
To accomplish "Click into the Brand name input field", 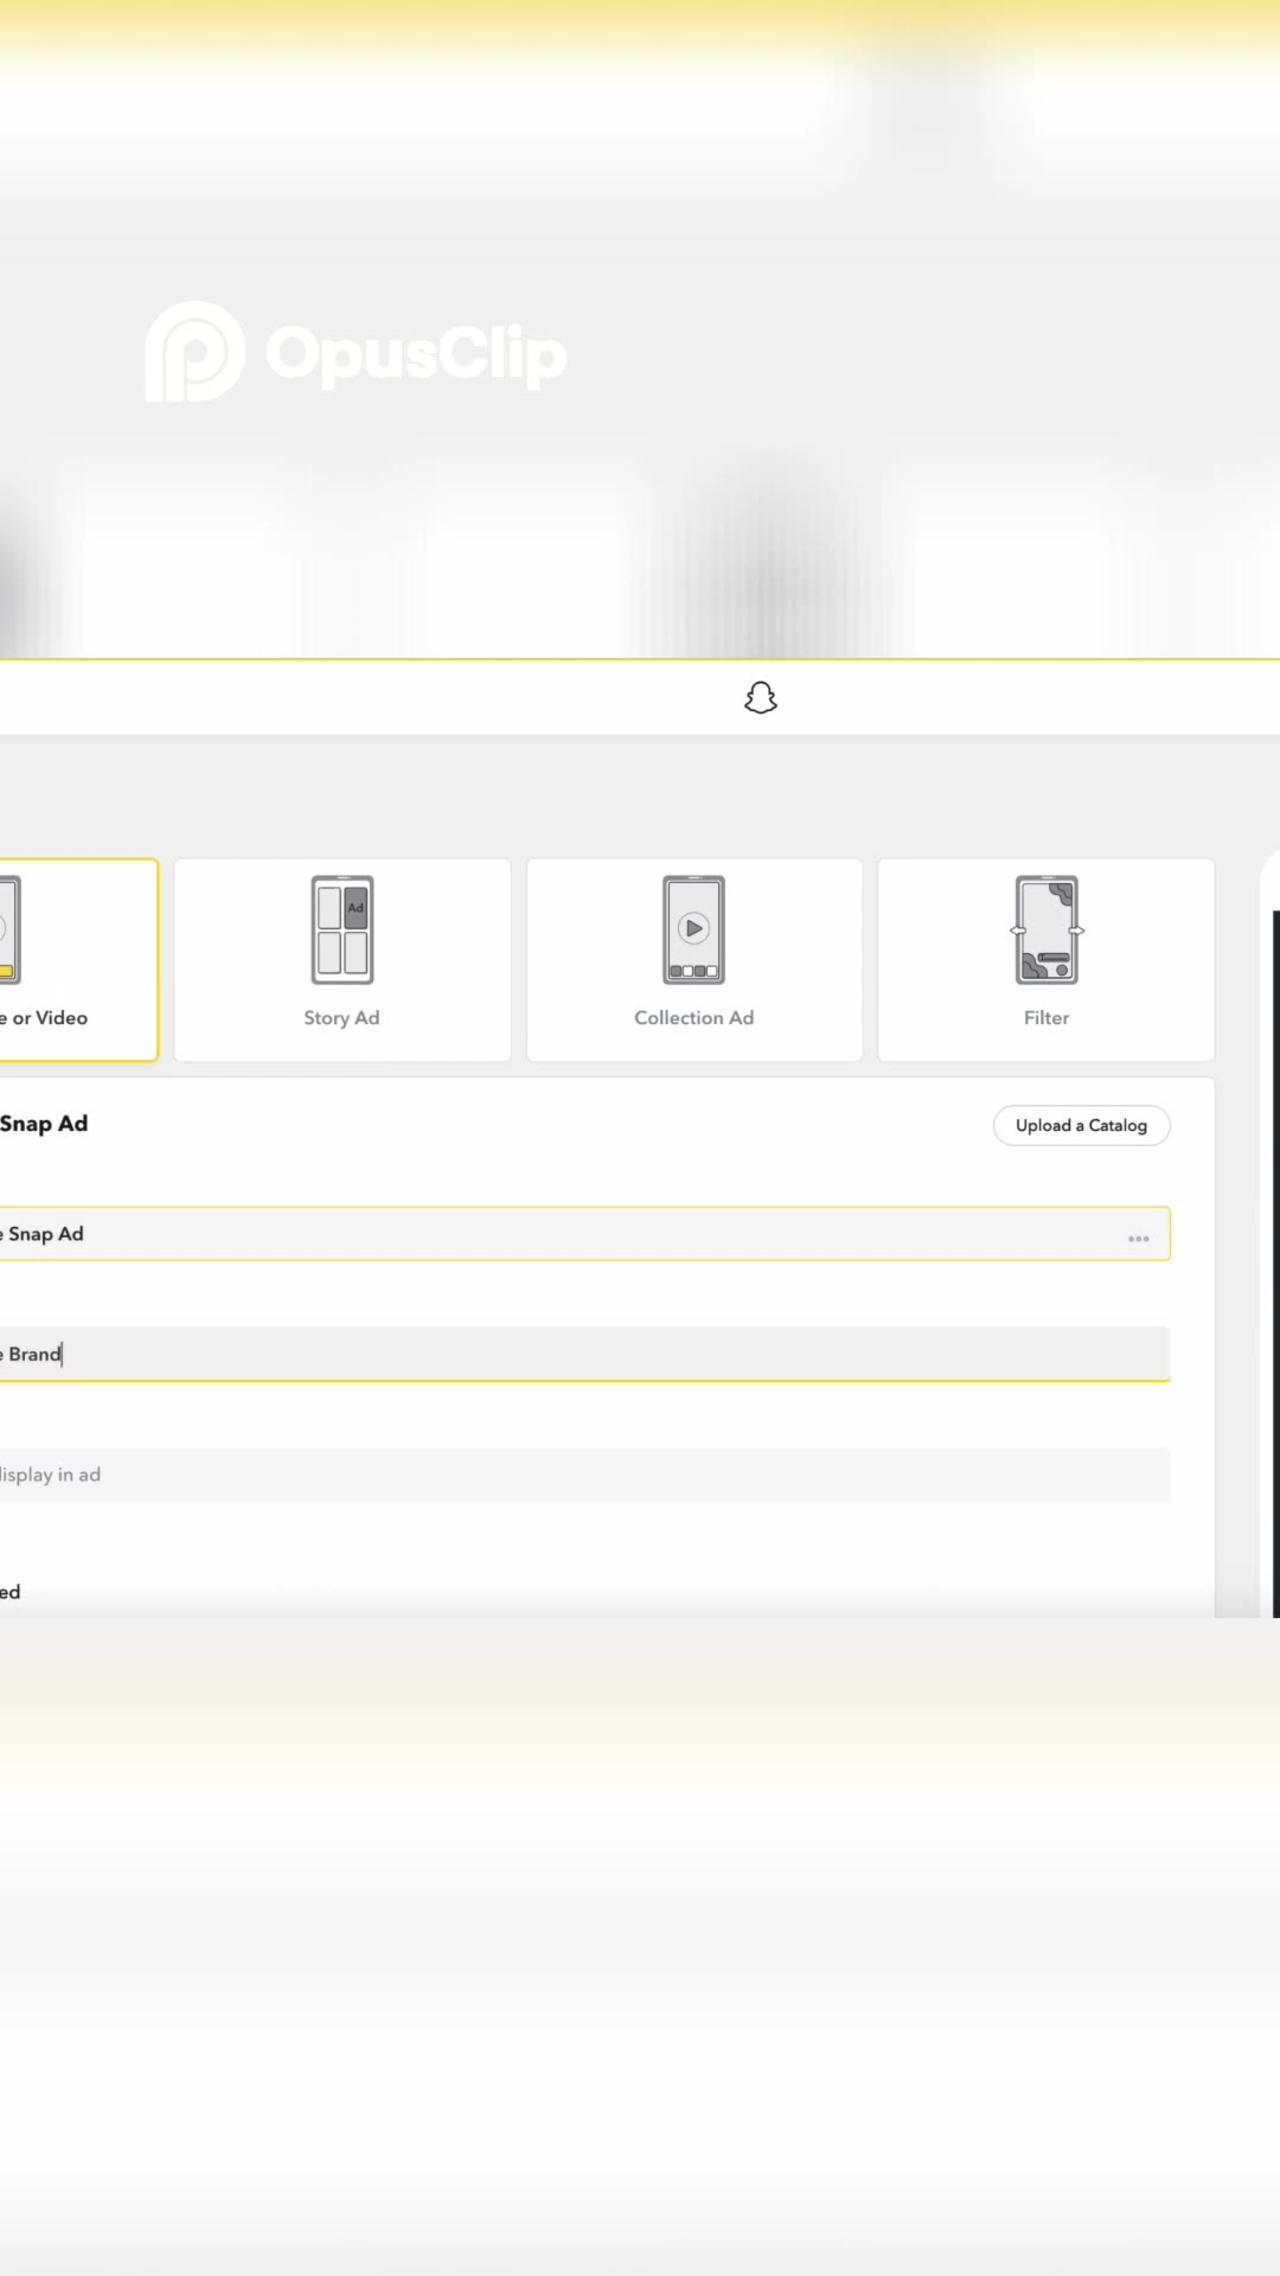I will tap(585, 1354).
